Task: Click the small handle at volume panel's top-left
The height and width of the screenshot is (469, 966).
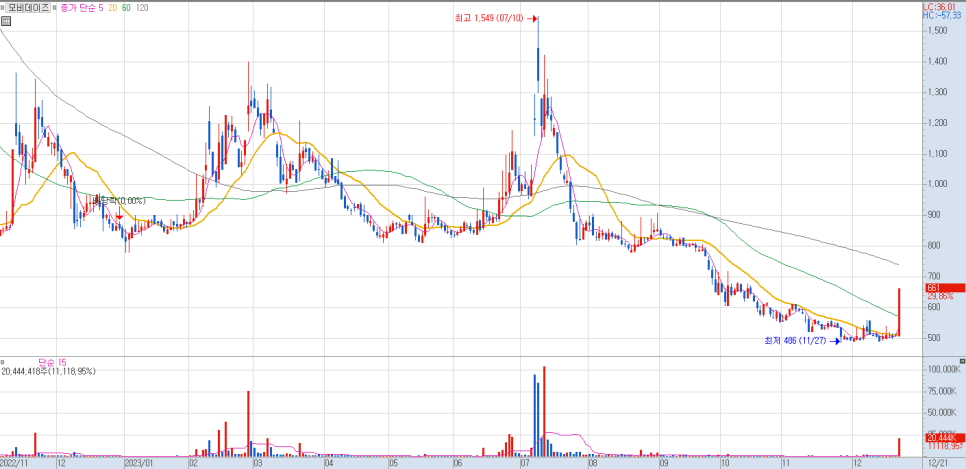Action: click(x=3, y=362)
